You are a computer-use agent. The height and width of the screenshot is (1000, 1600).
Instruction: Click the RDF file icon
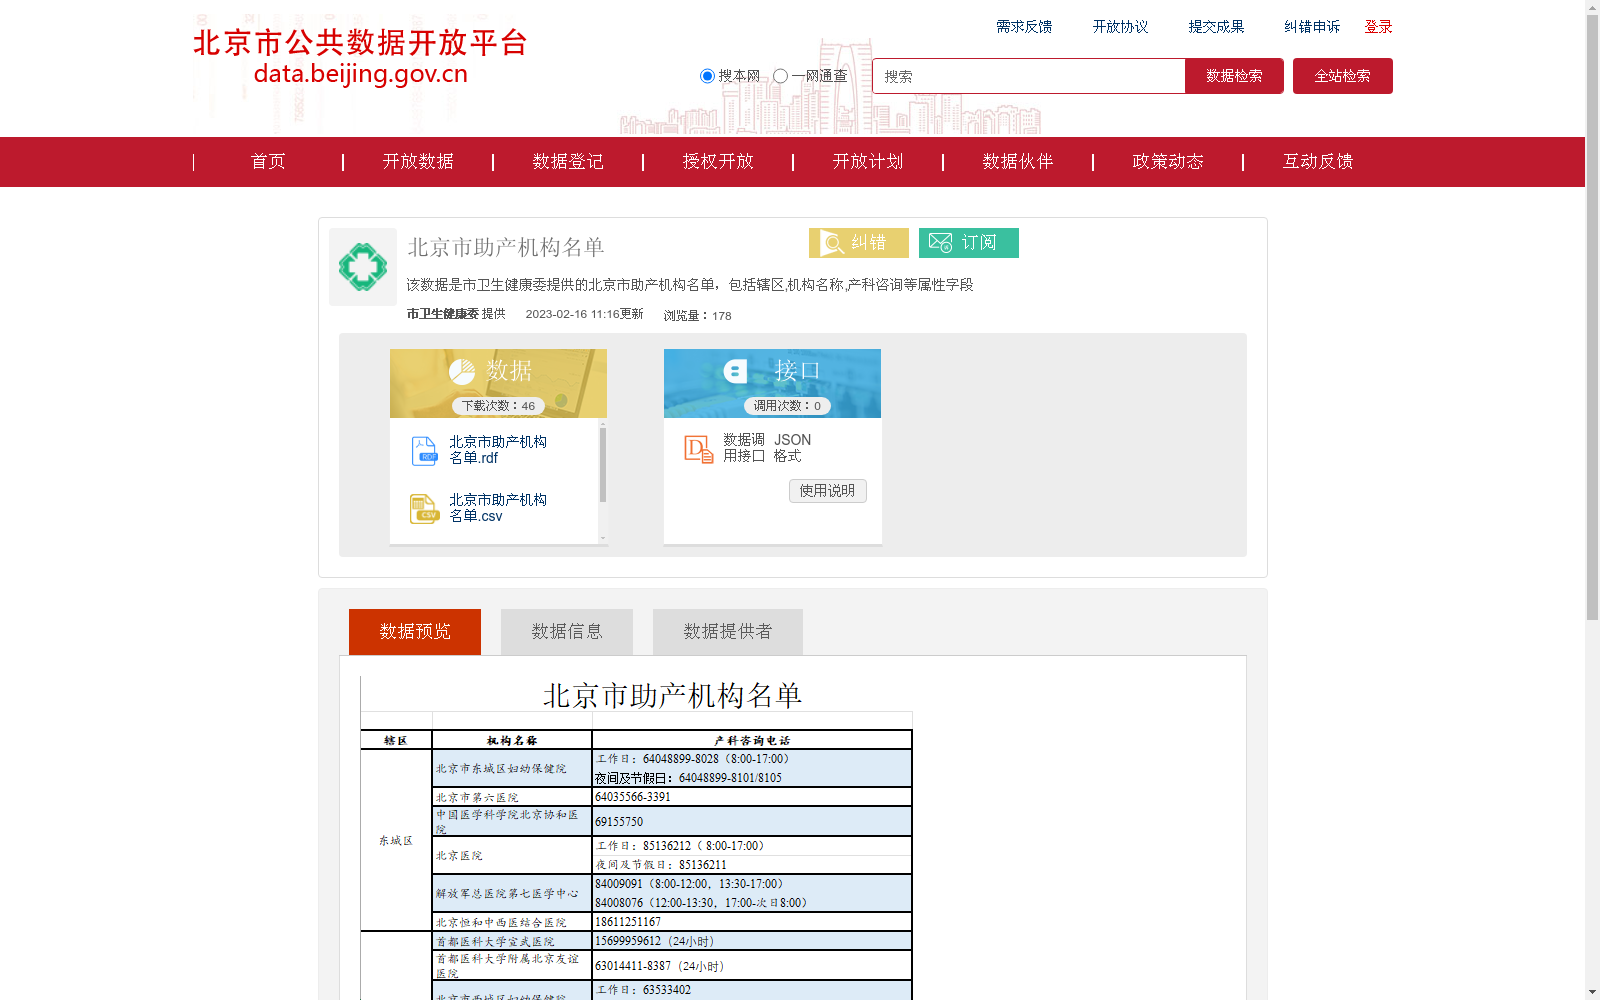[424, 451]
